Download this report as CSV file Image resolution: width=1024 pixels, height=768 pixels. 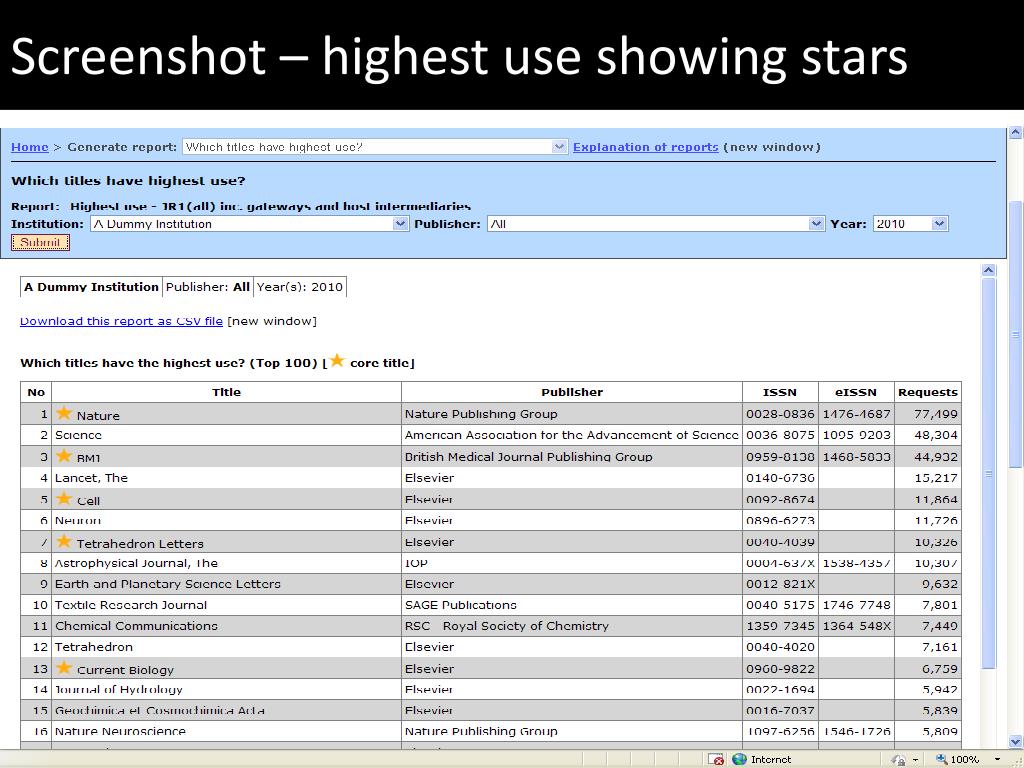pyautogui.click(x=121, y=321)
